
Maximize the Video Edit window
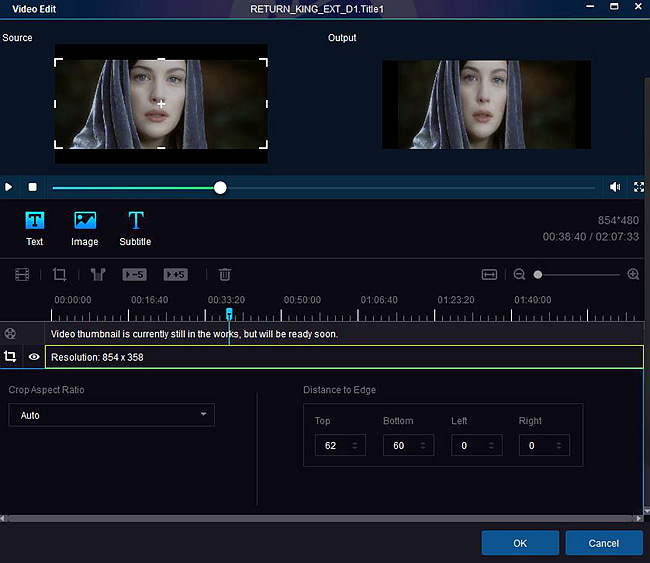pyautogui.click(x=614, y=6)
